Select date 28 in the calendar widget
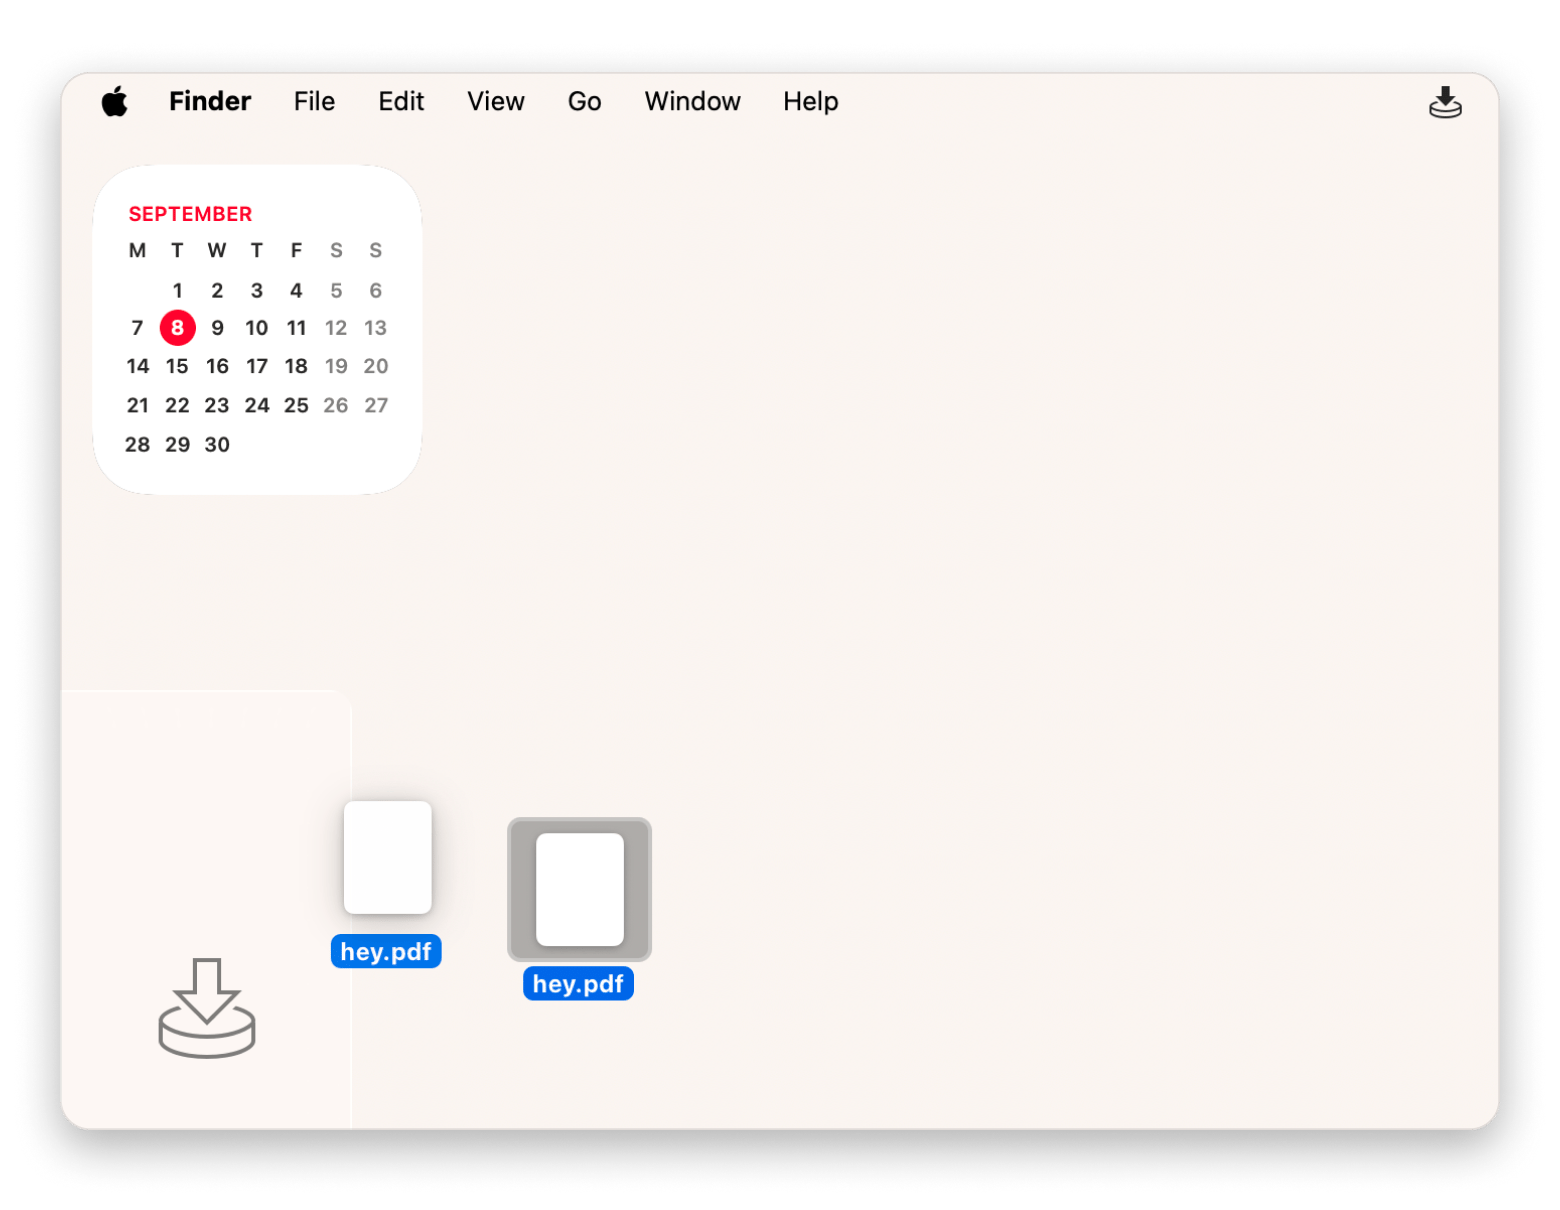 coord(138,445)
